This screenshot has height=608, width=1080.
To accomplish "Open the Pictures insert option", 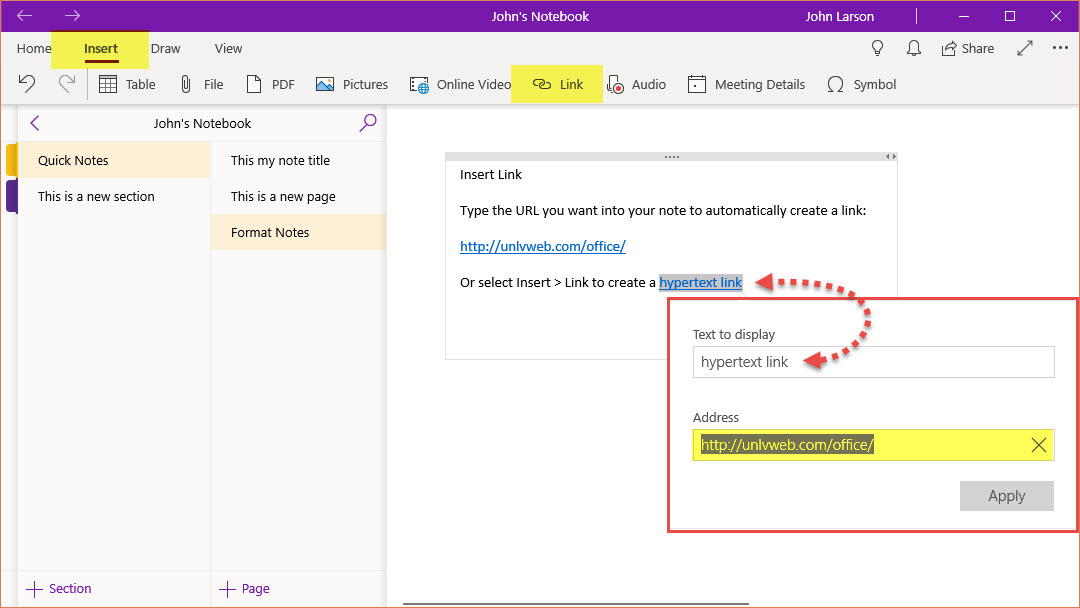I will pyautogui.click(x=352, y=85).
